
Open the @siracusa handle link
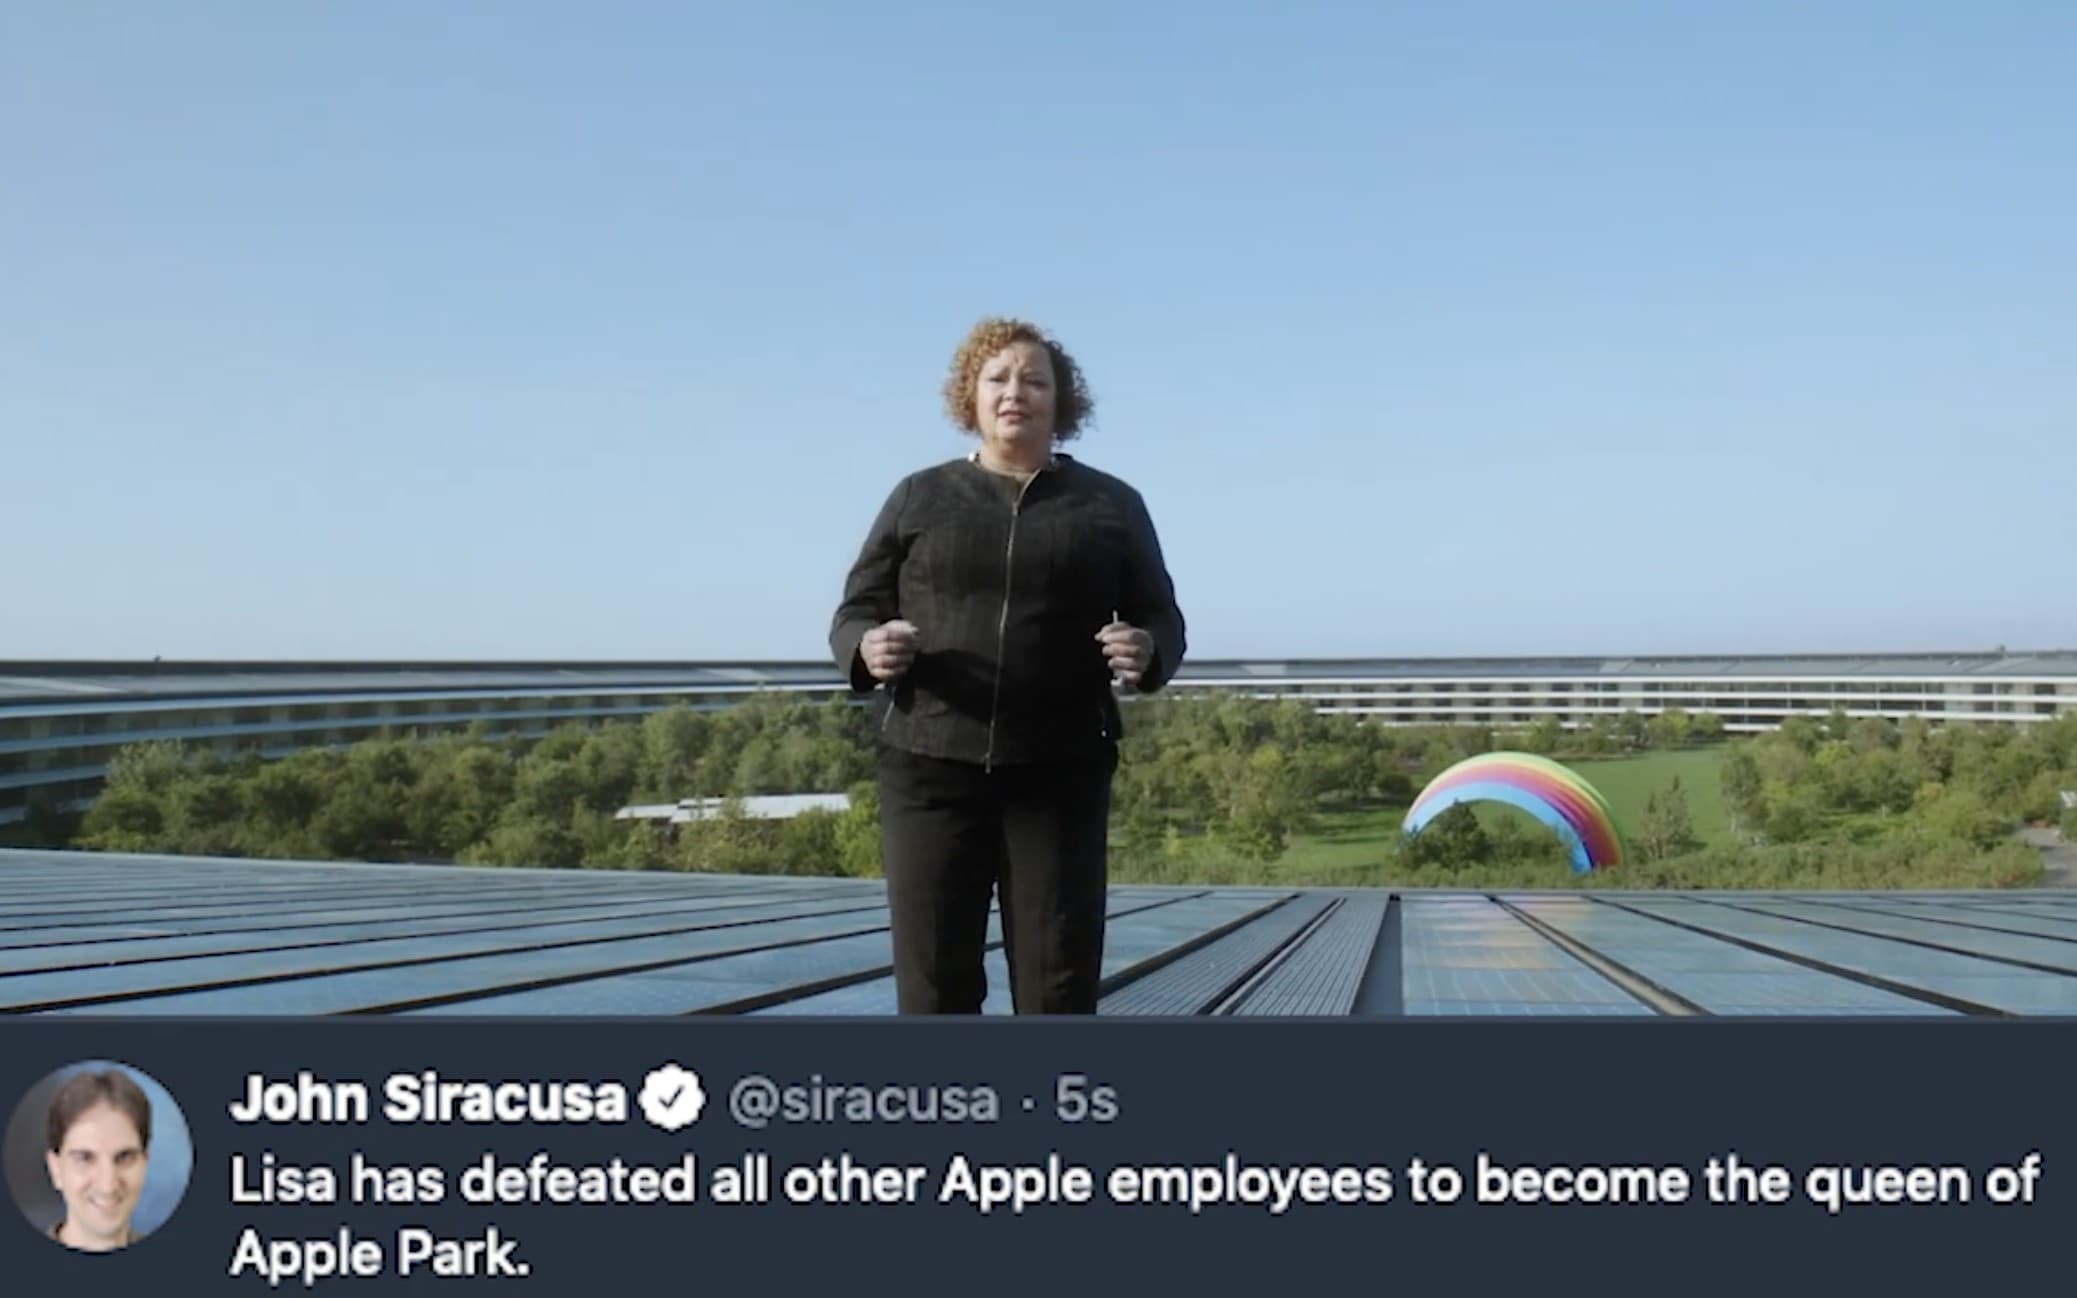point(863,1101)
